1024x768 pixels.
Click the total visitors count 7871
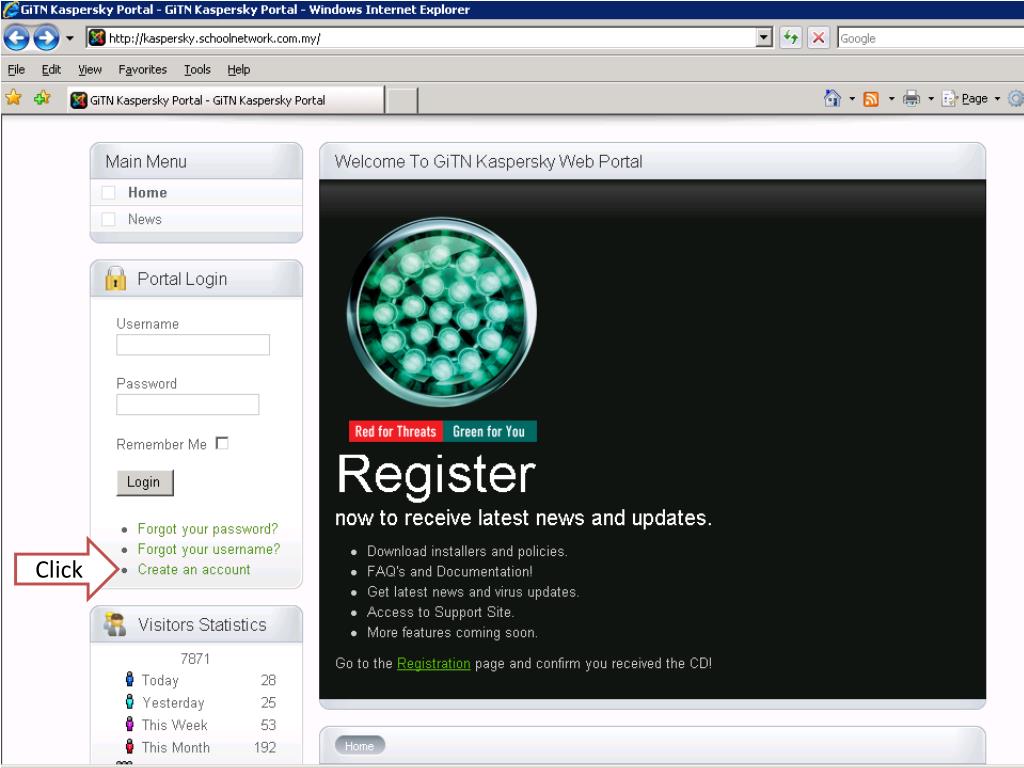(x=195, y=658)
